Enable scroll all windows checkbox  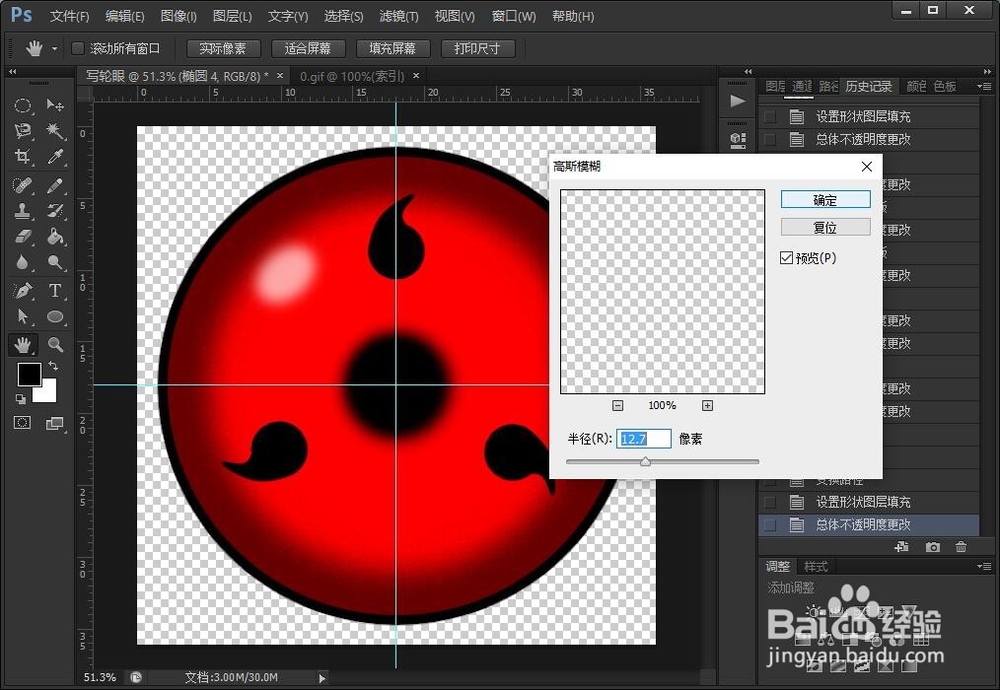(x=78, y=48)
